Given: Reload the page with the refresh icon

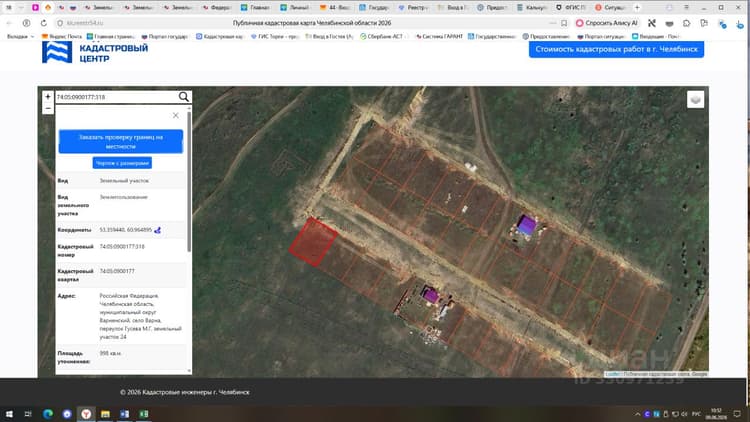Looking at the screenshot, I should [x=44, y=23].
